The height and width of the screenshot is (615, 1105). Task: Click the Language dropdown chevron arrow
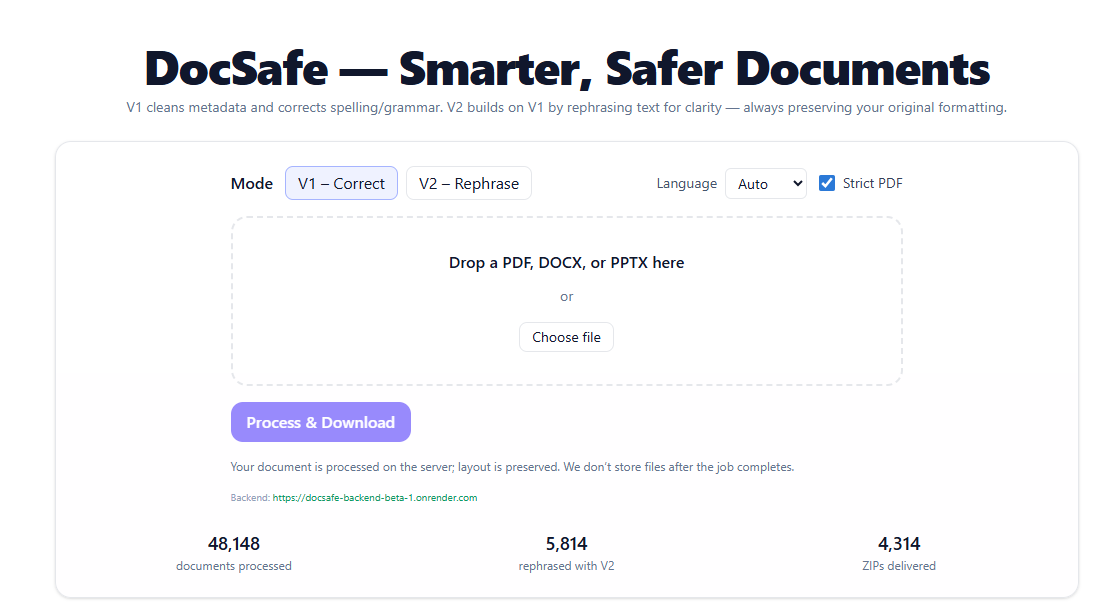pyautogui.click(x=796, y=184)
